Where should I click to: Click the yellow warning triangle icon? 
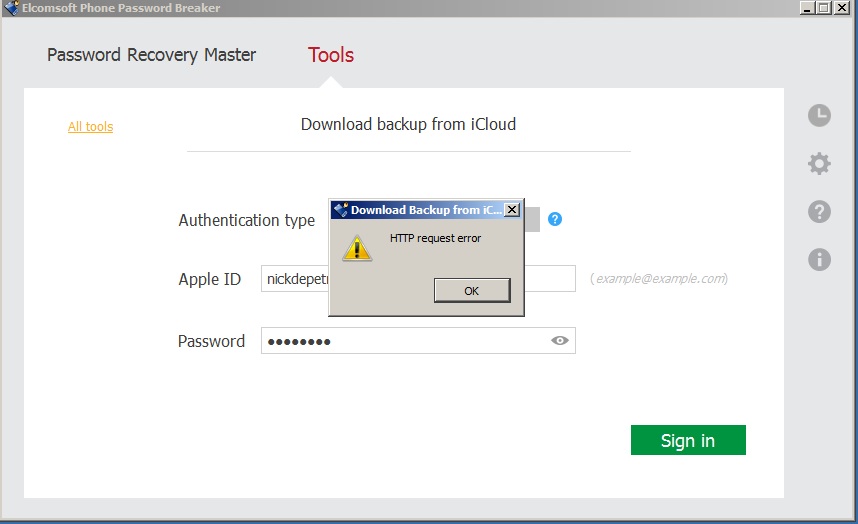pos(357,247)
